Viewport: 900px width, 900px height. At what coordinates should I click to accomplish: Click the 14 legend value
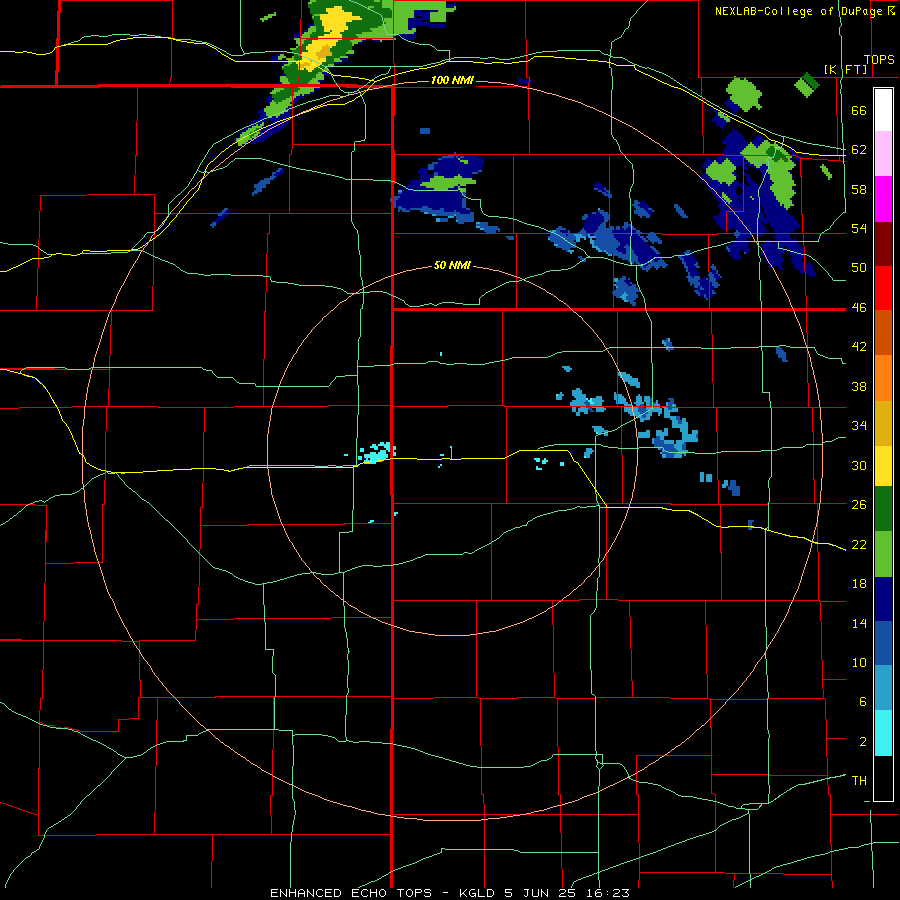(x=859, y=623)
